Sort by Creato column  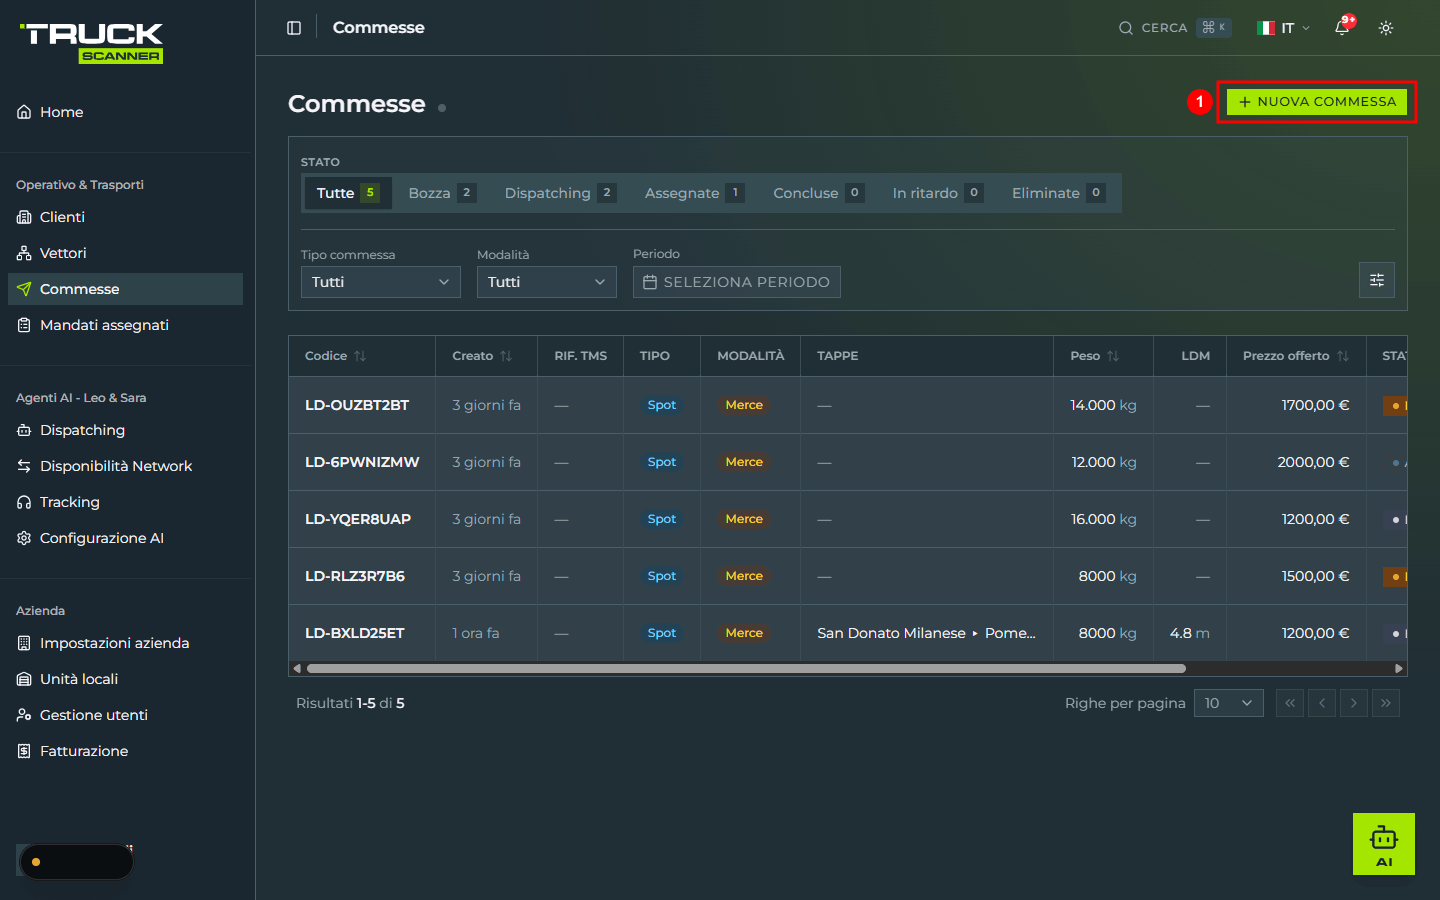482,356
